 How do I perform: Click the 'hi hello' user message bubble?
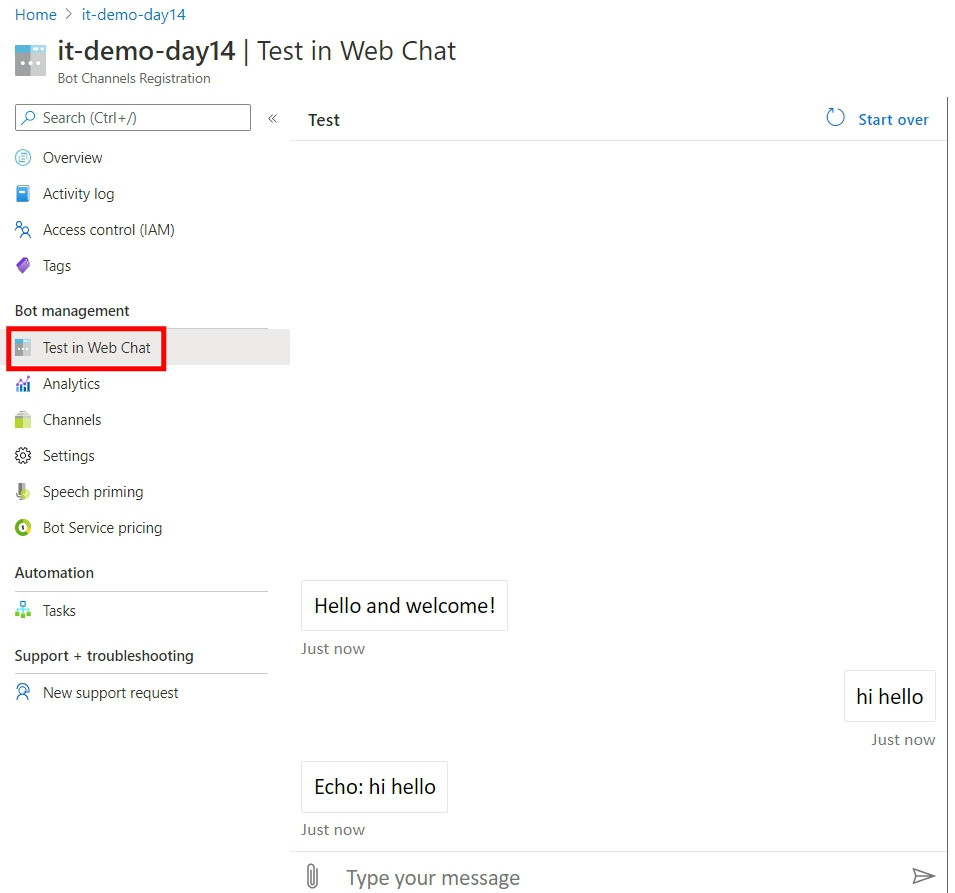click(x=889, y=696)
